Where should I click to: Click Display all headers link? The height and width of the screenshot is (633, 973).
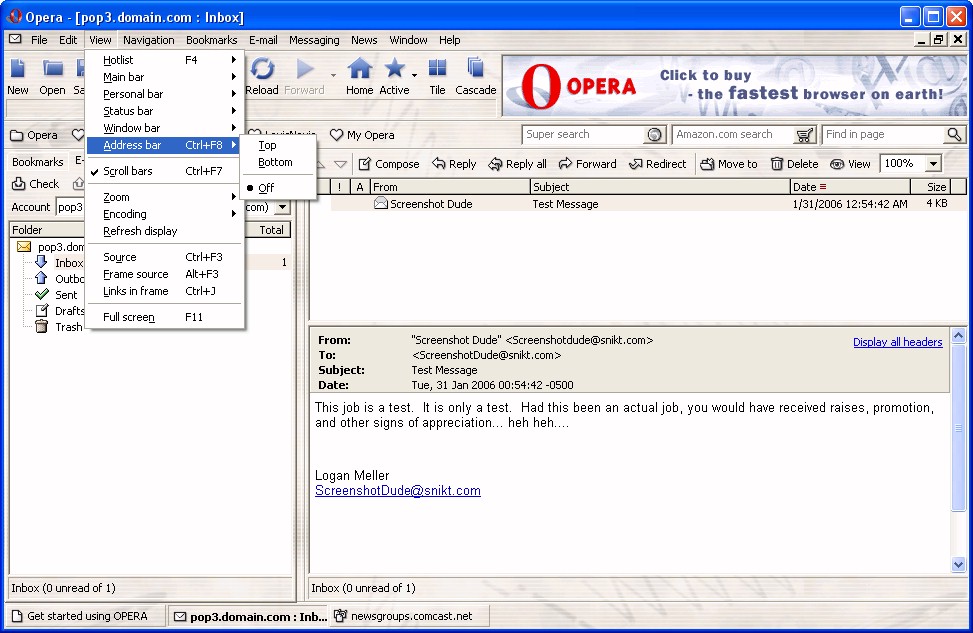(897, 342)
